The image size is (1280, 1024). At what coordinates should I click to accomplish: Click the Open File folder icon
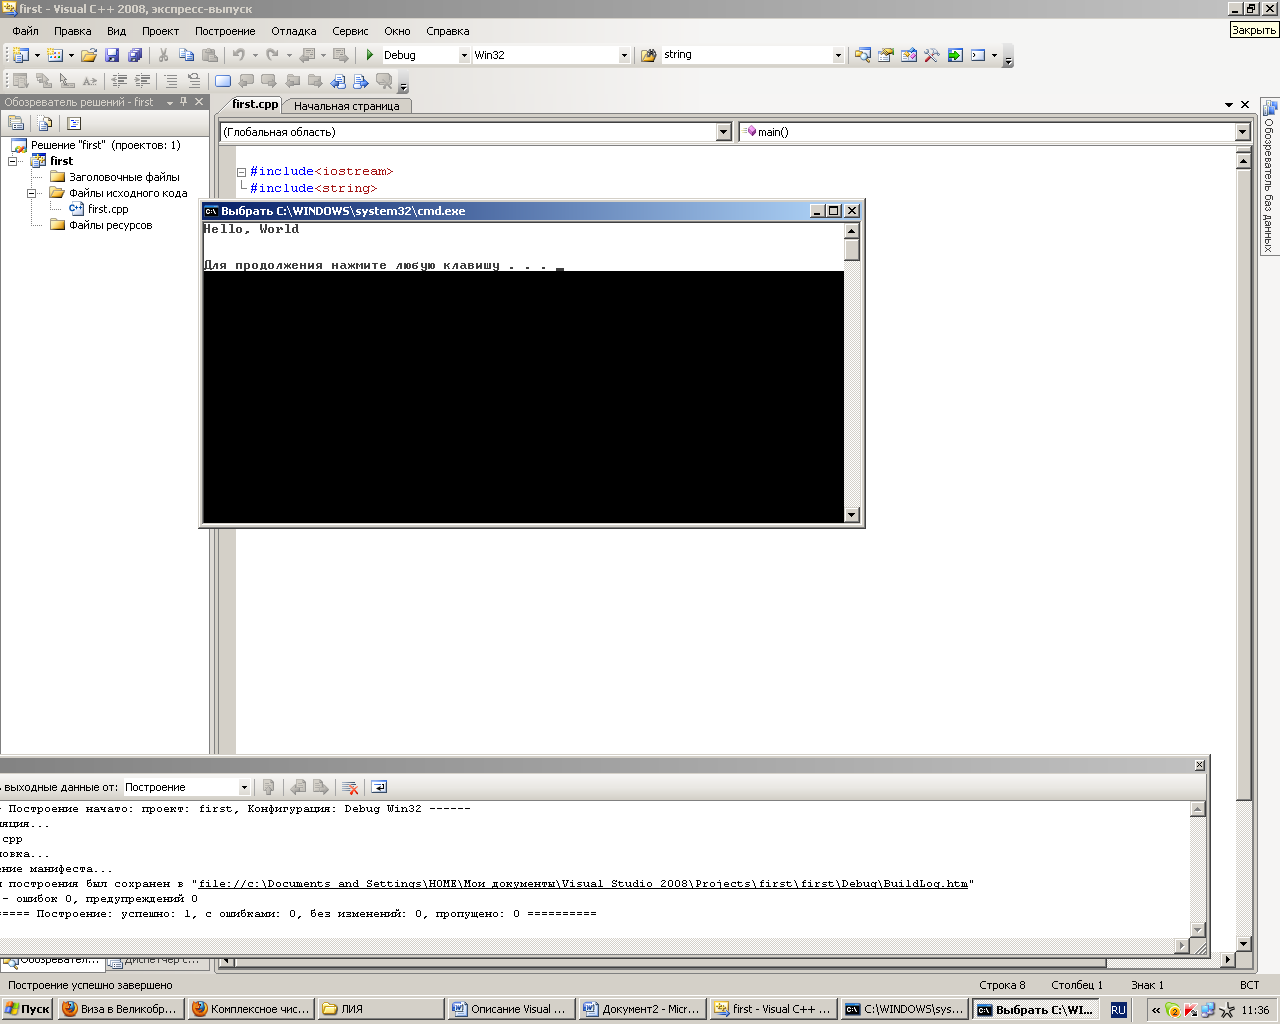[x=89, y=55]
